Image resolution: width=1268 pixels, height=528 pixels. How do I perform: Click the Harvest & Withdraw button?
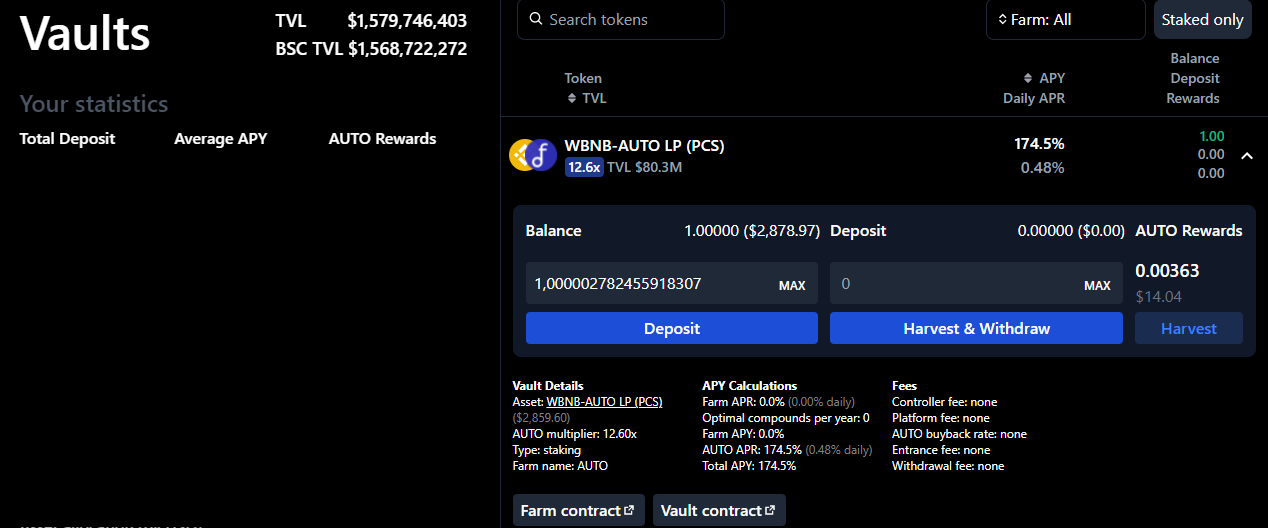[x=976, y=328]
